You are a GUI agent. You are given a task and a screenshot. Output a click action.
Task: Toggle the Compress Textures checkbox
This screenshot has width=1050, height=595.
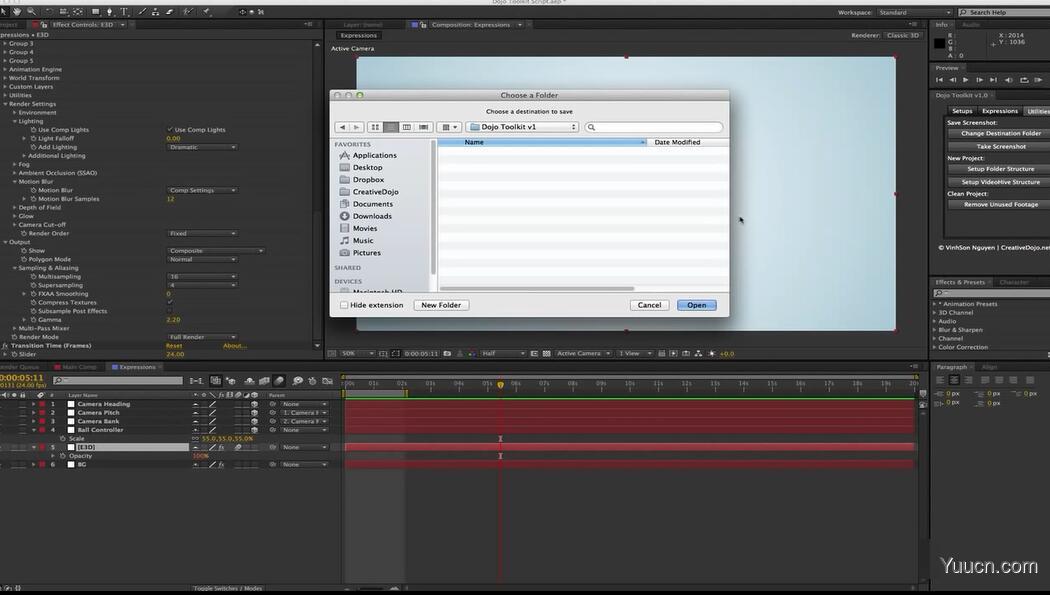[169, 303]
